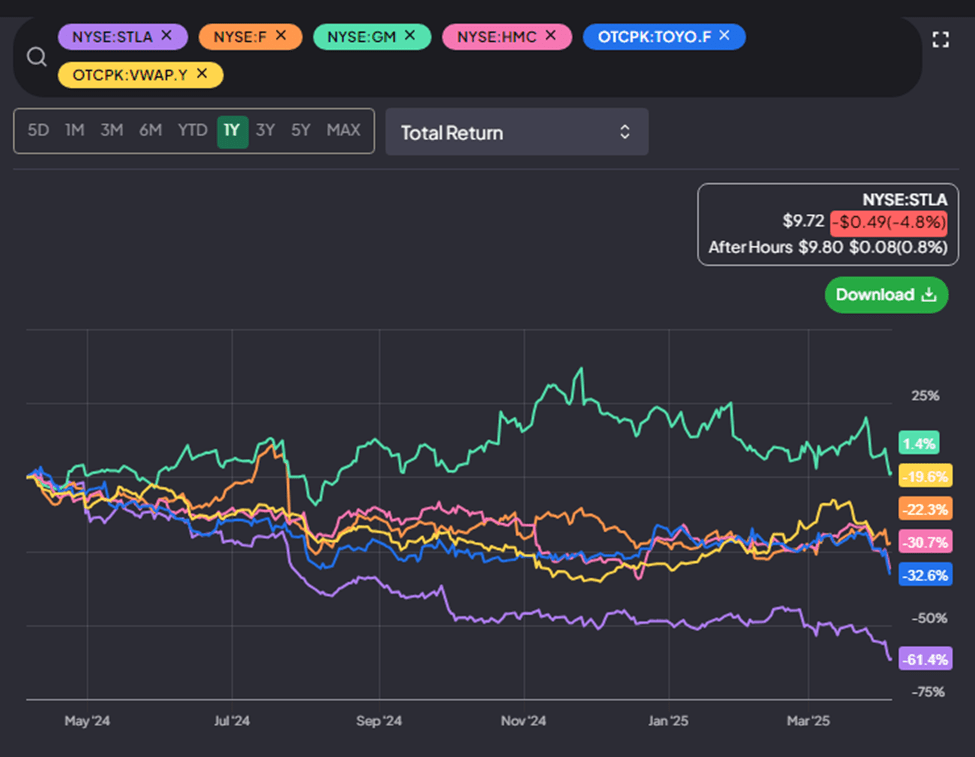This screenshot has height=757, width=975.
Task: Open the Total Return dropdown
Action: (x=516, y=131)
